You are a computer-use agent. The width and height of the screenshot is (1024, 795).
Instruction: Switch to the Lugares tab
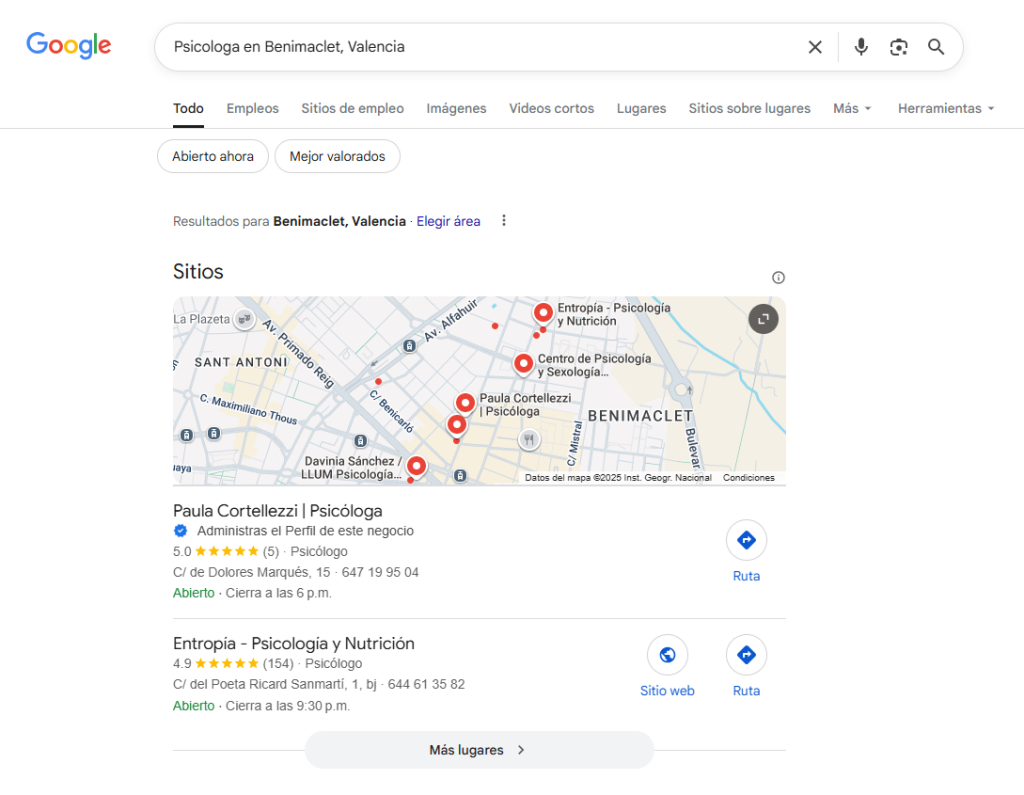click(x=641, y=108)
